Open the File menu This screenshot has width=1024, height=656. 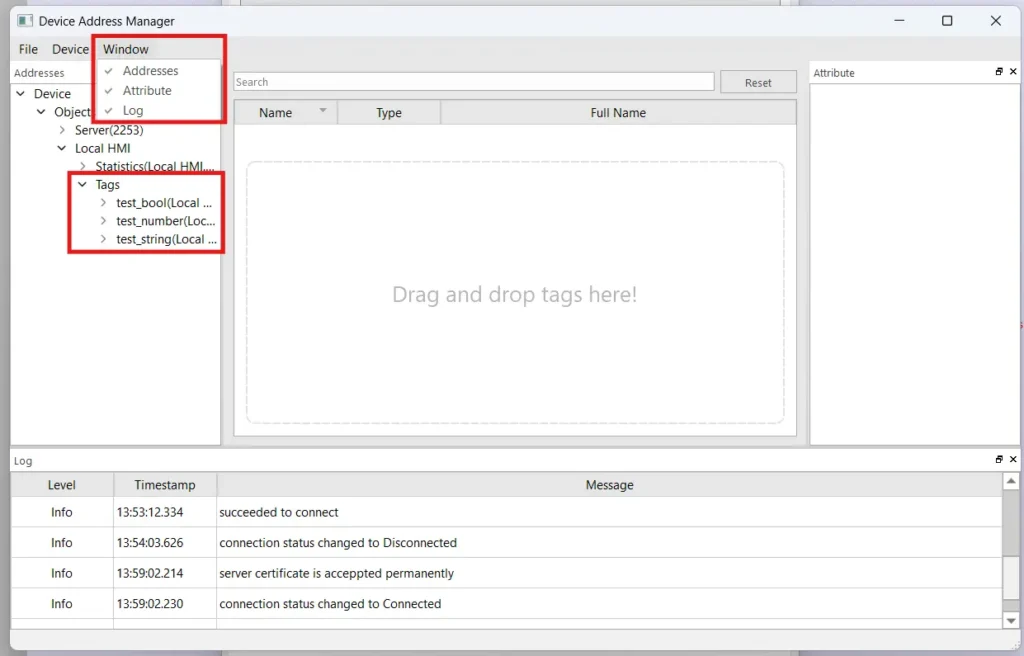pos(26,48)
